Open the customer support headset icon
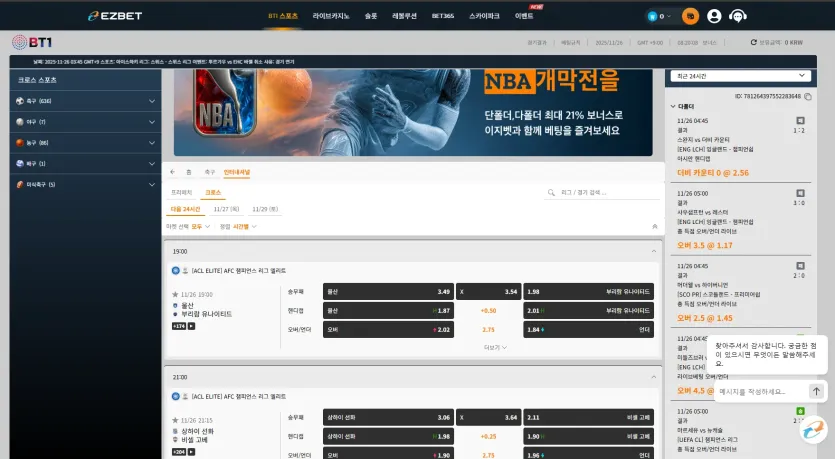Image resolution: width=835 pixels, height=459 pixels. pyautogui.click(x=738, y=16)
